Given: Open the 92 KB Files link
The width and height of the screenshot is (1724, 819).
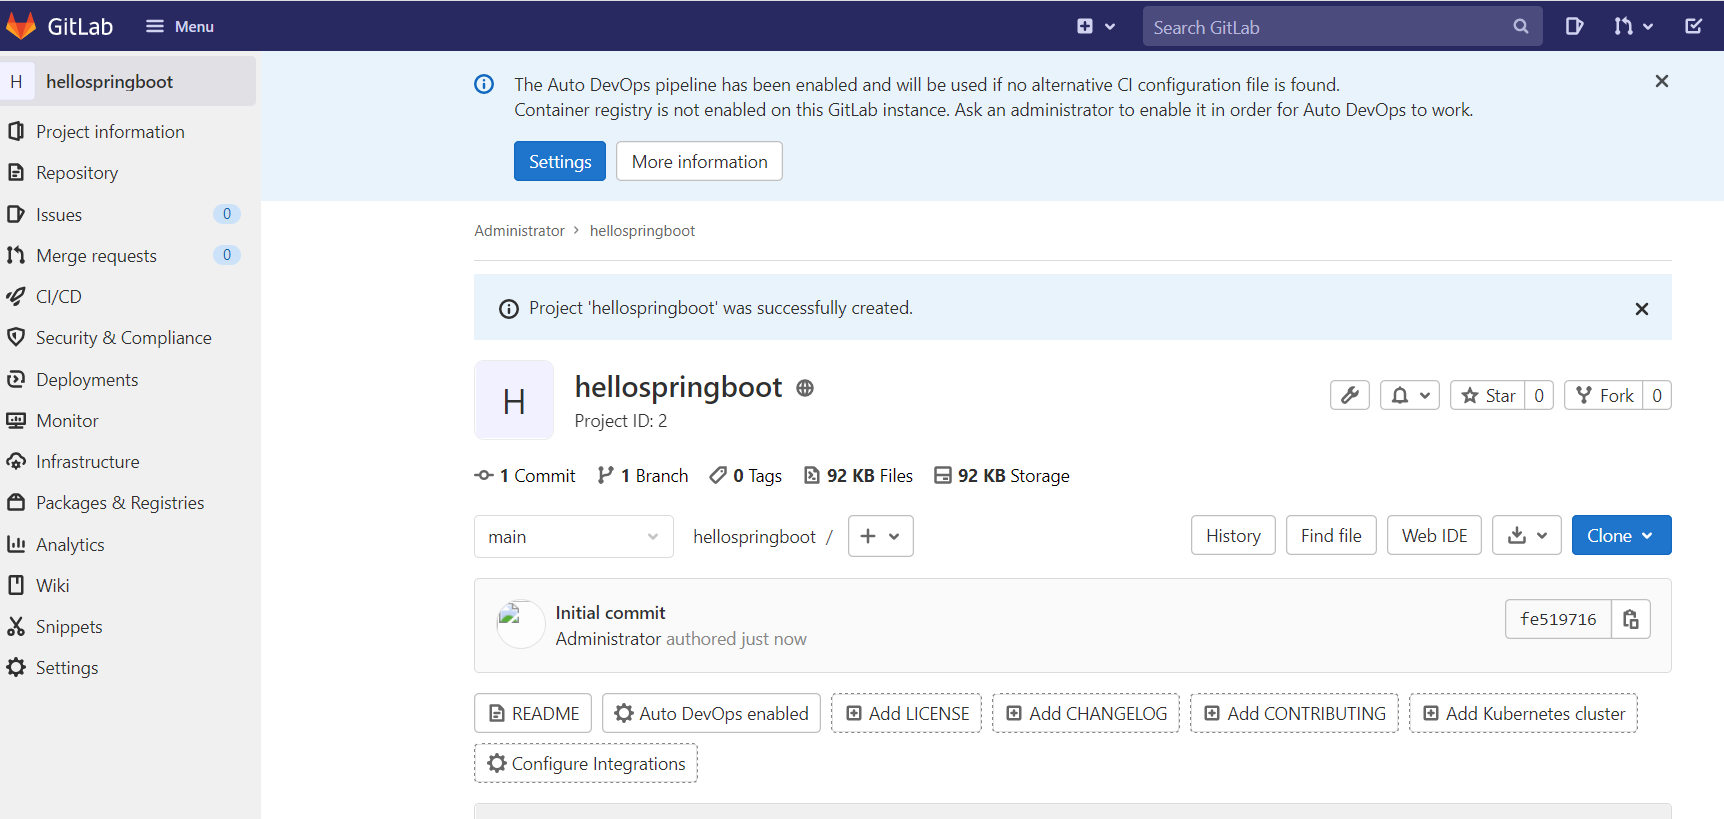Looking at the screenshot, I should click(859, 476).
